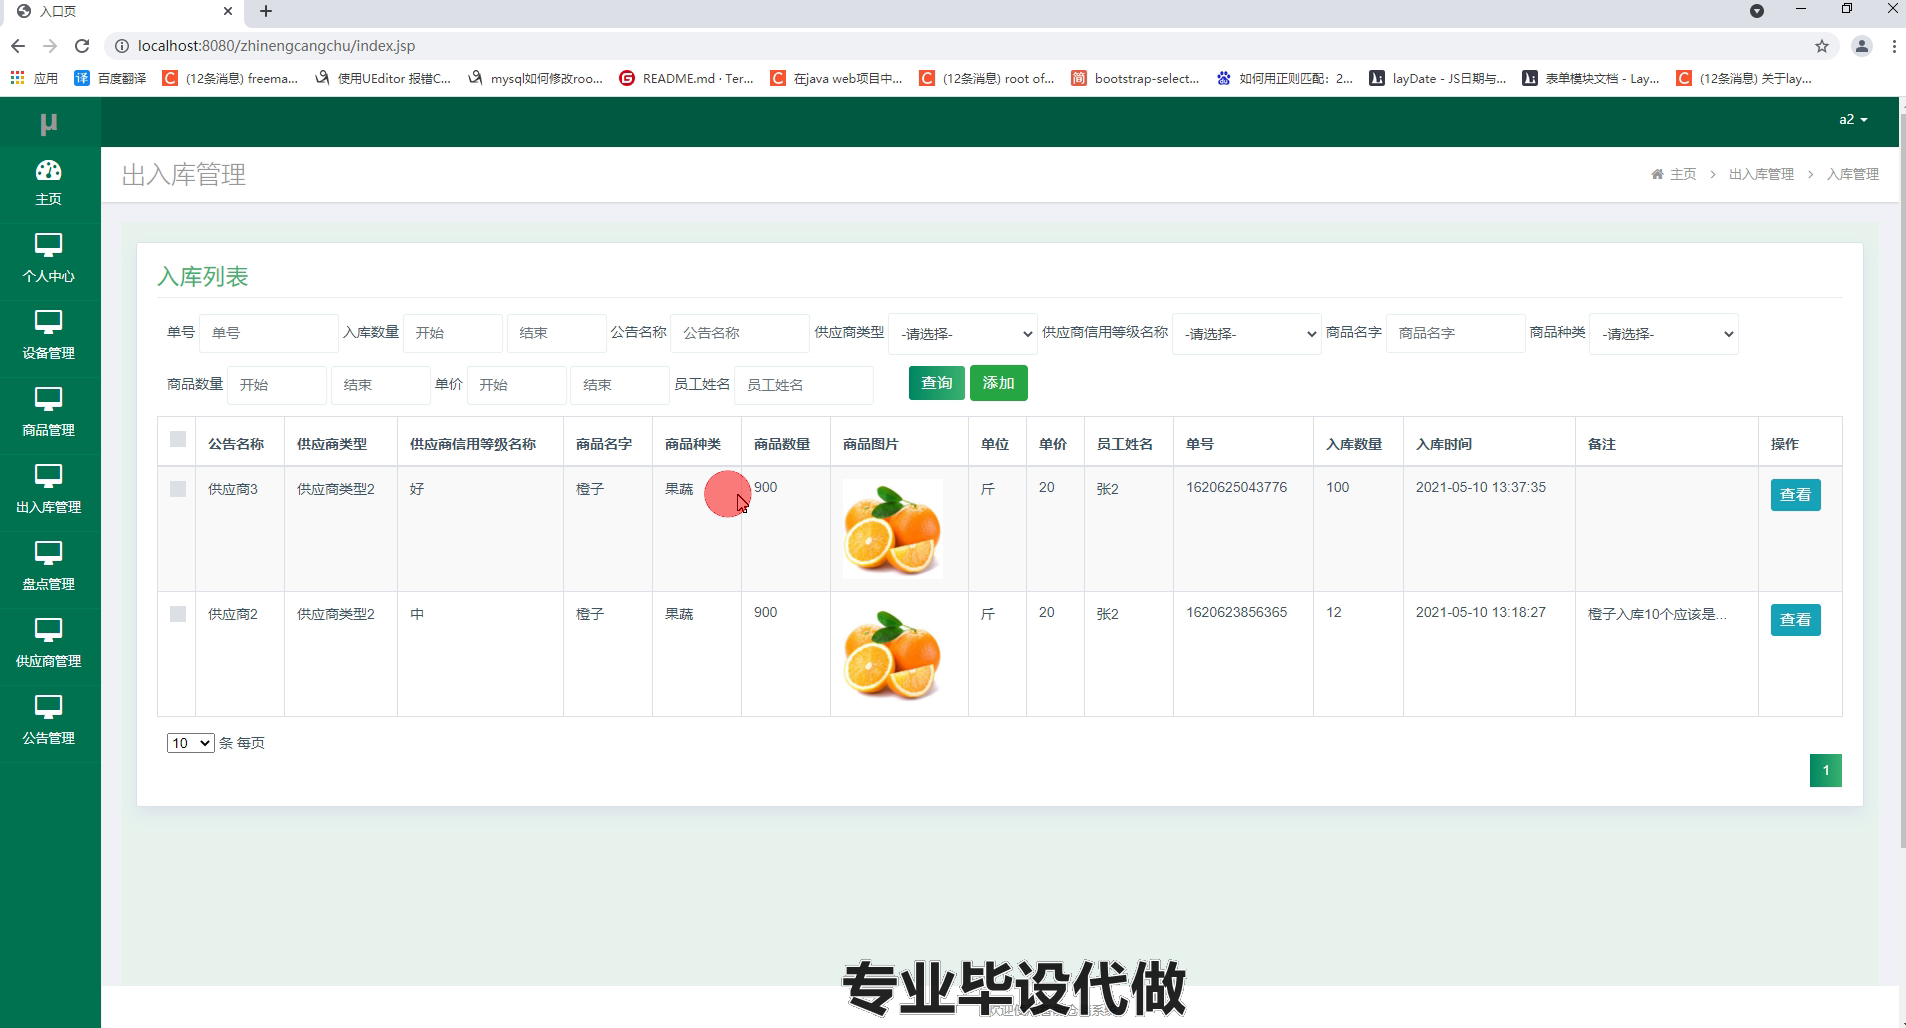Select 商品管理 label in the sidebar menu
Screen dimensions: 1906x1028
click(48, 430)
